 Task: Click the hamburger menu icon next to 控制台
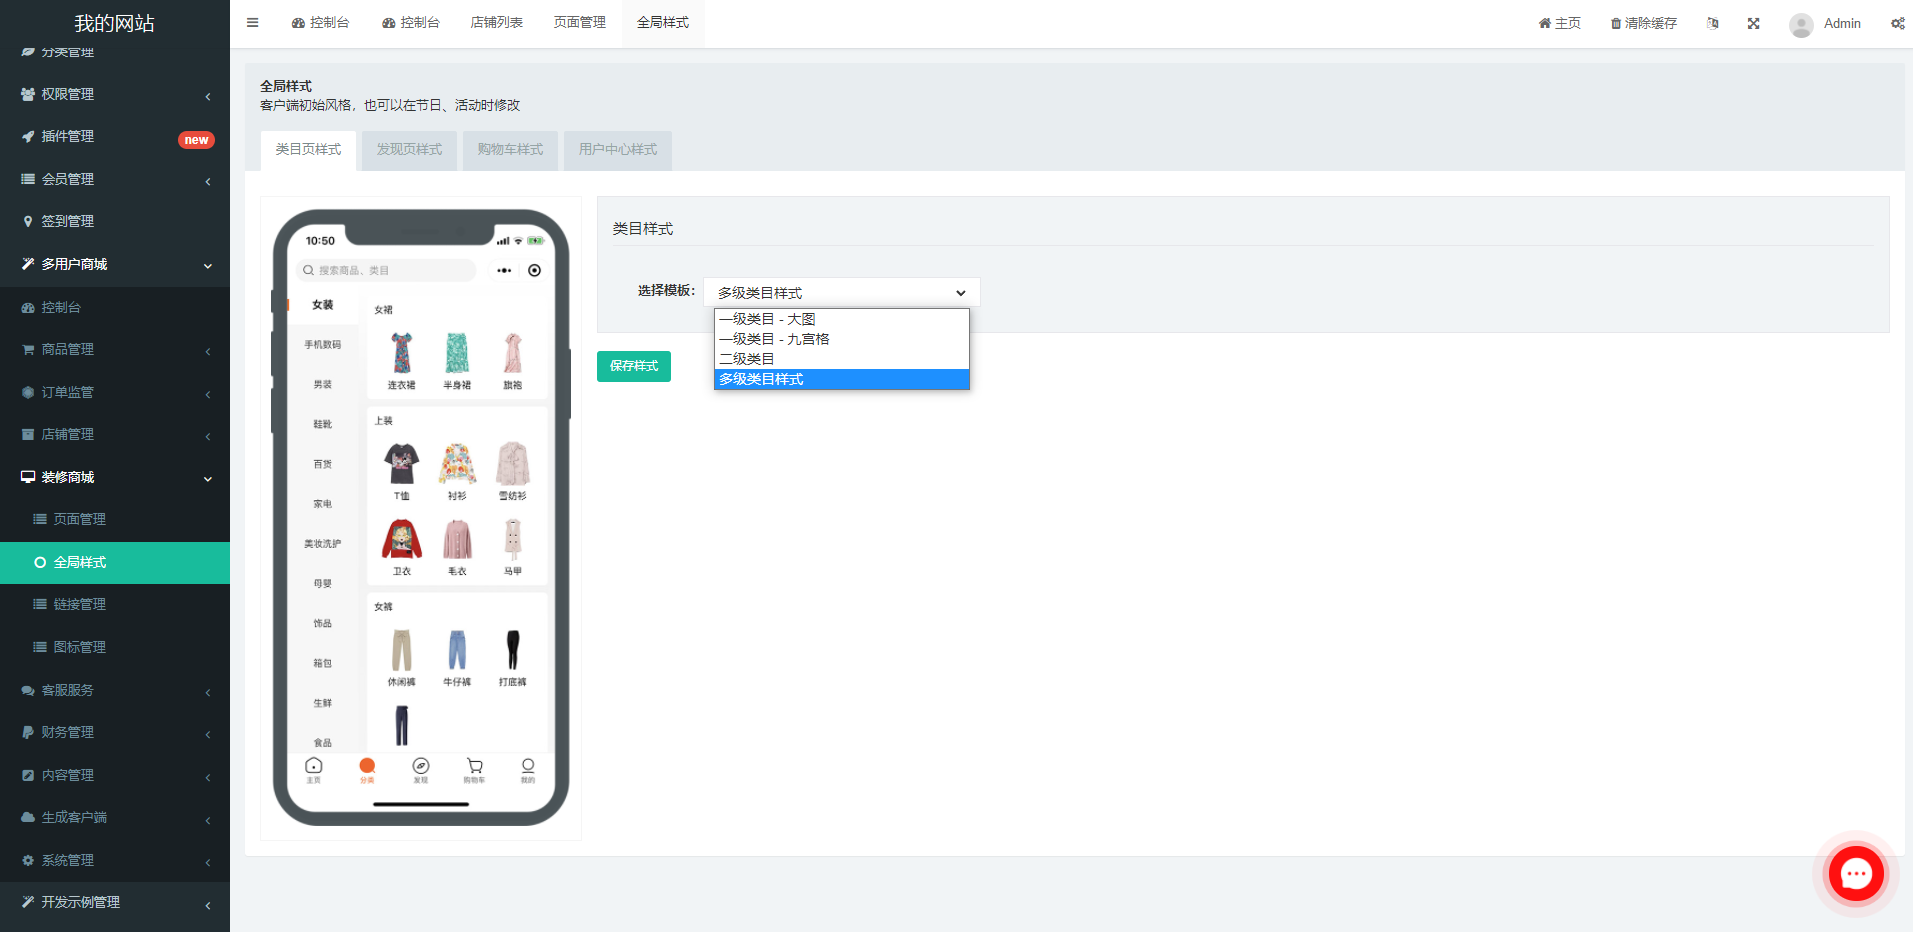[x=252, y=22]
